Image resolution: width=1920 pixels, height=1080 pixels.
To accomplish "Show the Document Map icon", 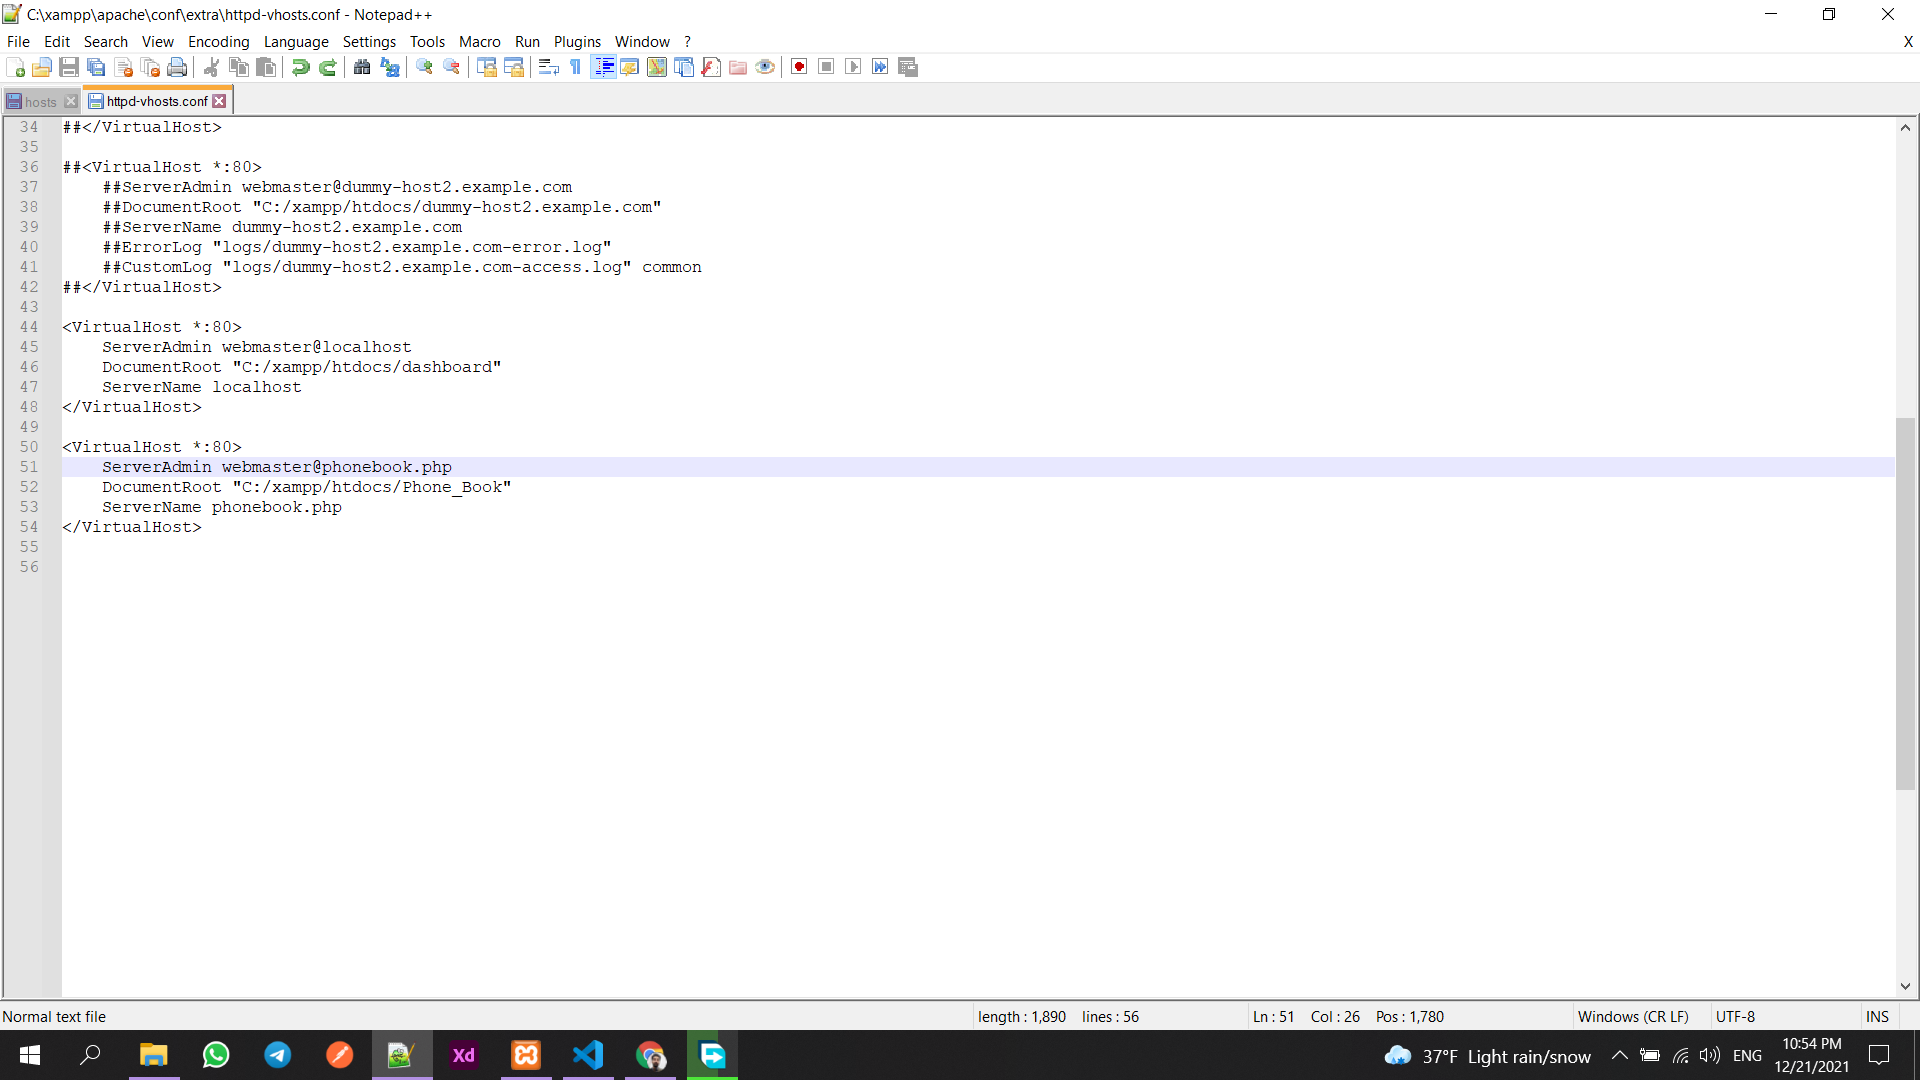I will pyautogui.click(x=657, y=67).
